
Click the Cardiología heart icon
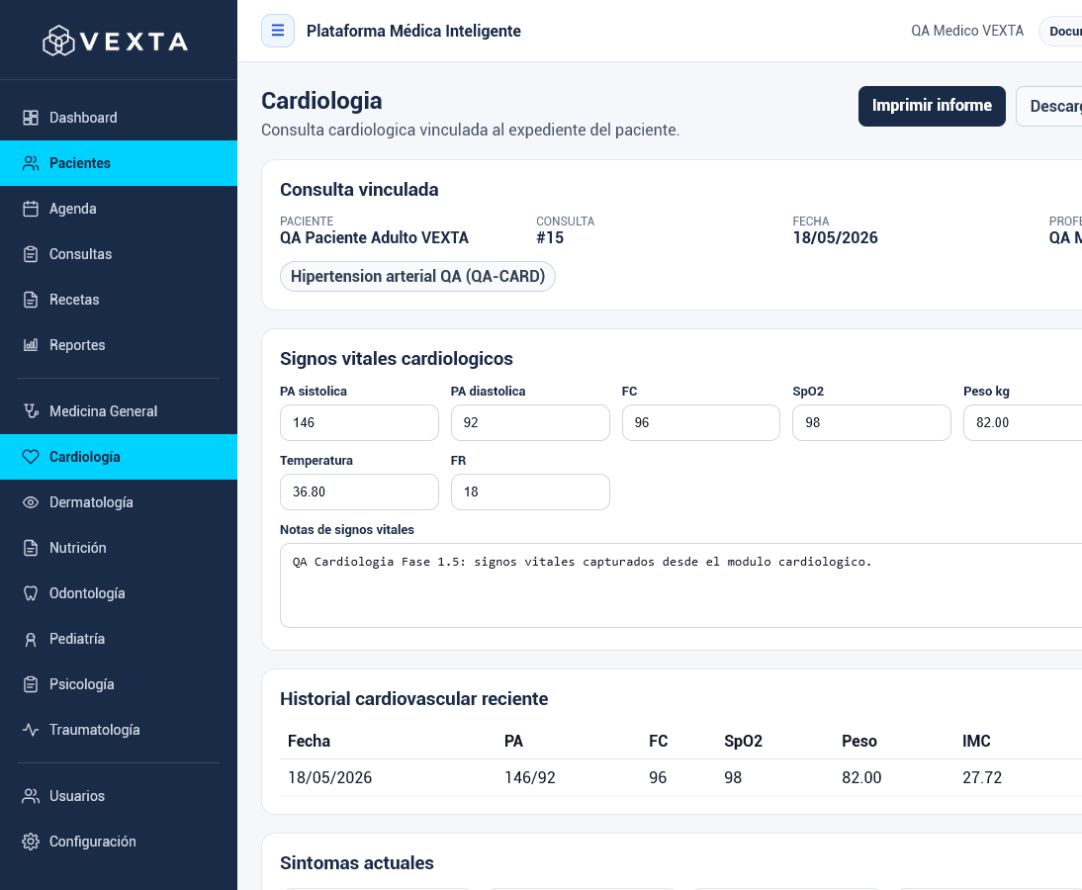pyautogui.click(x=30, y=457)
